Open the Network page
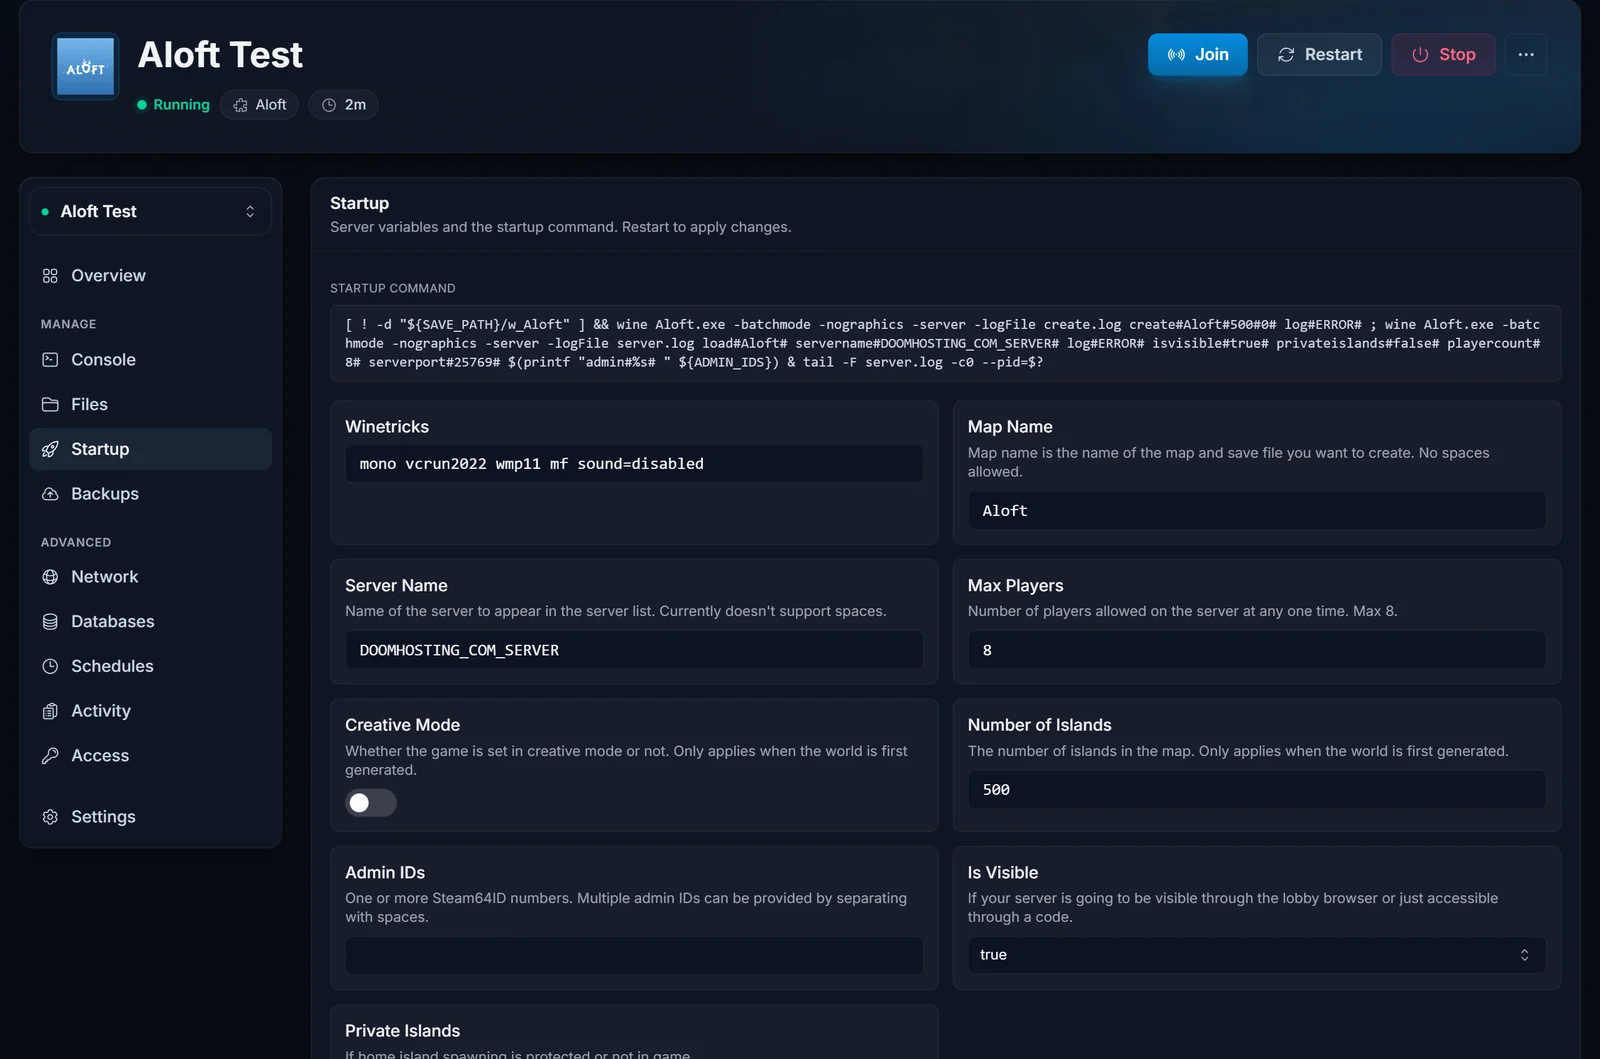Viewport: 1600px width, 1059px height. pos(150,577)
